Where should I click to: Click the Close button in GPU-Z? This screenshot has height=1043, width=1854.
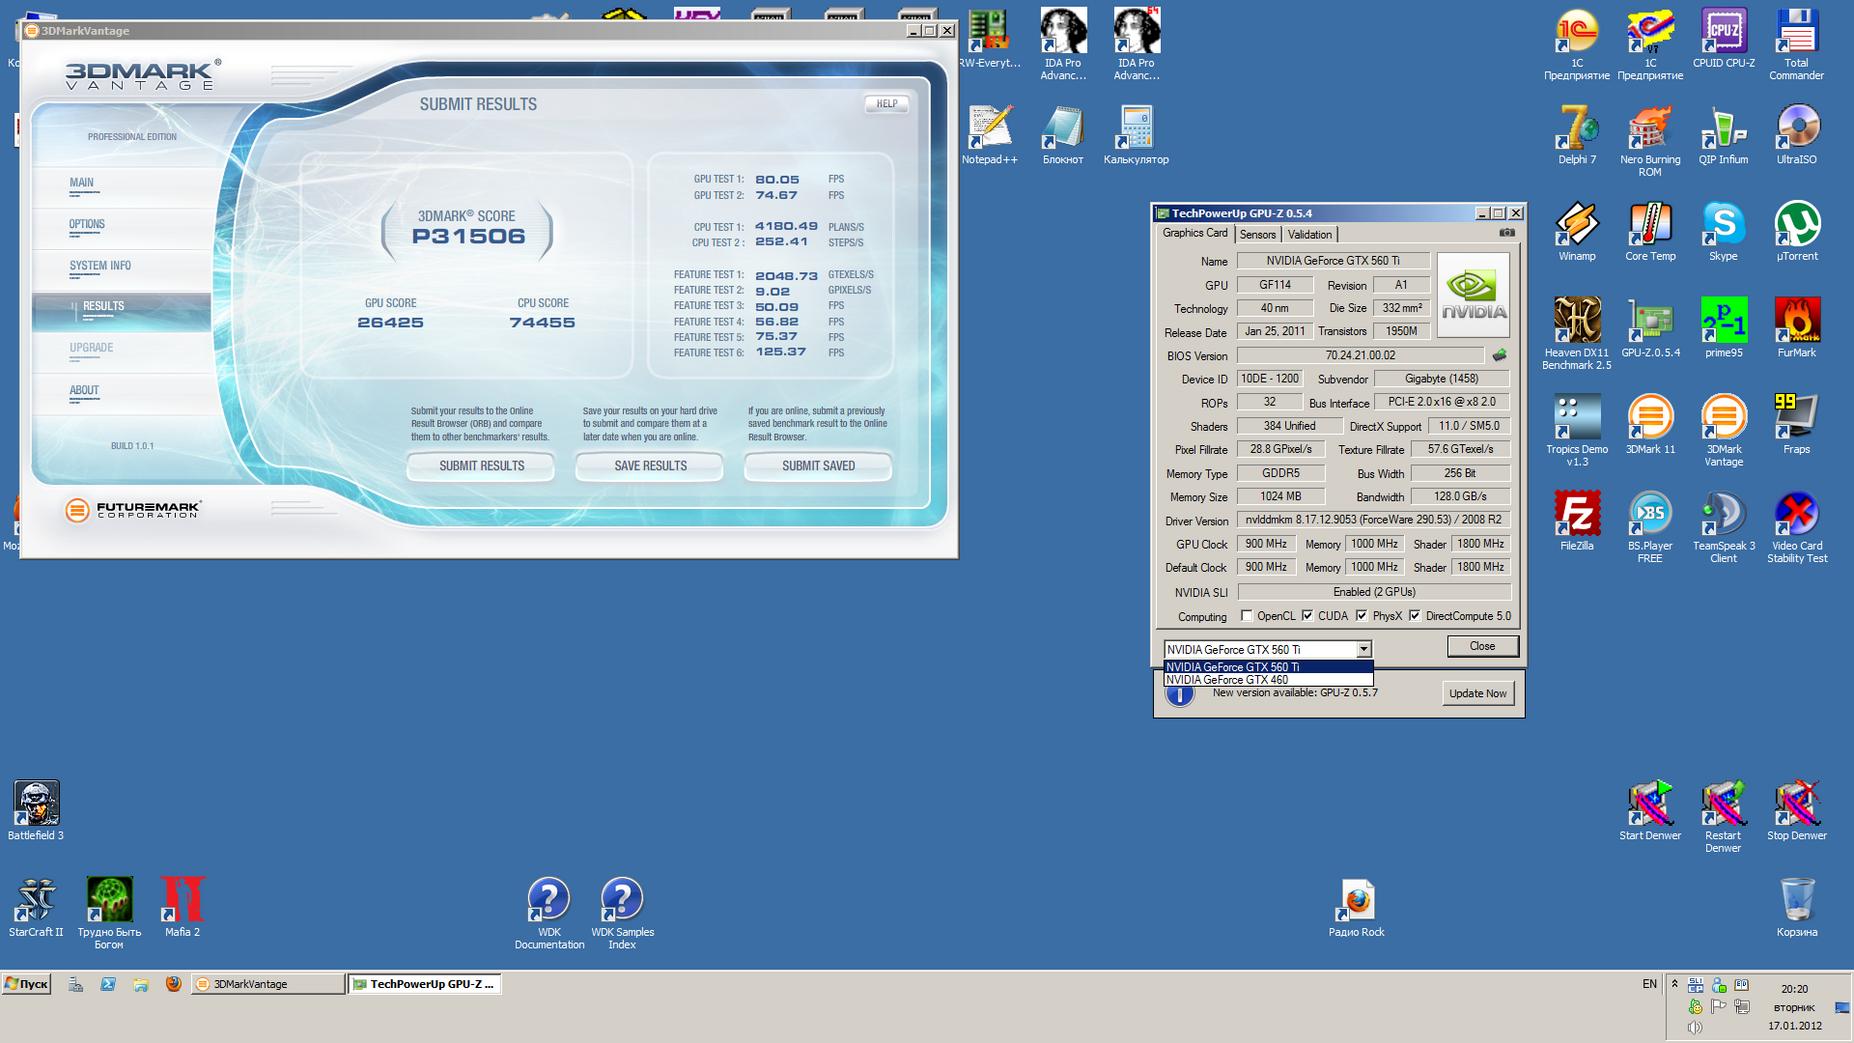coord(1482,647)
